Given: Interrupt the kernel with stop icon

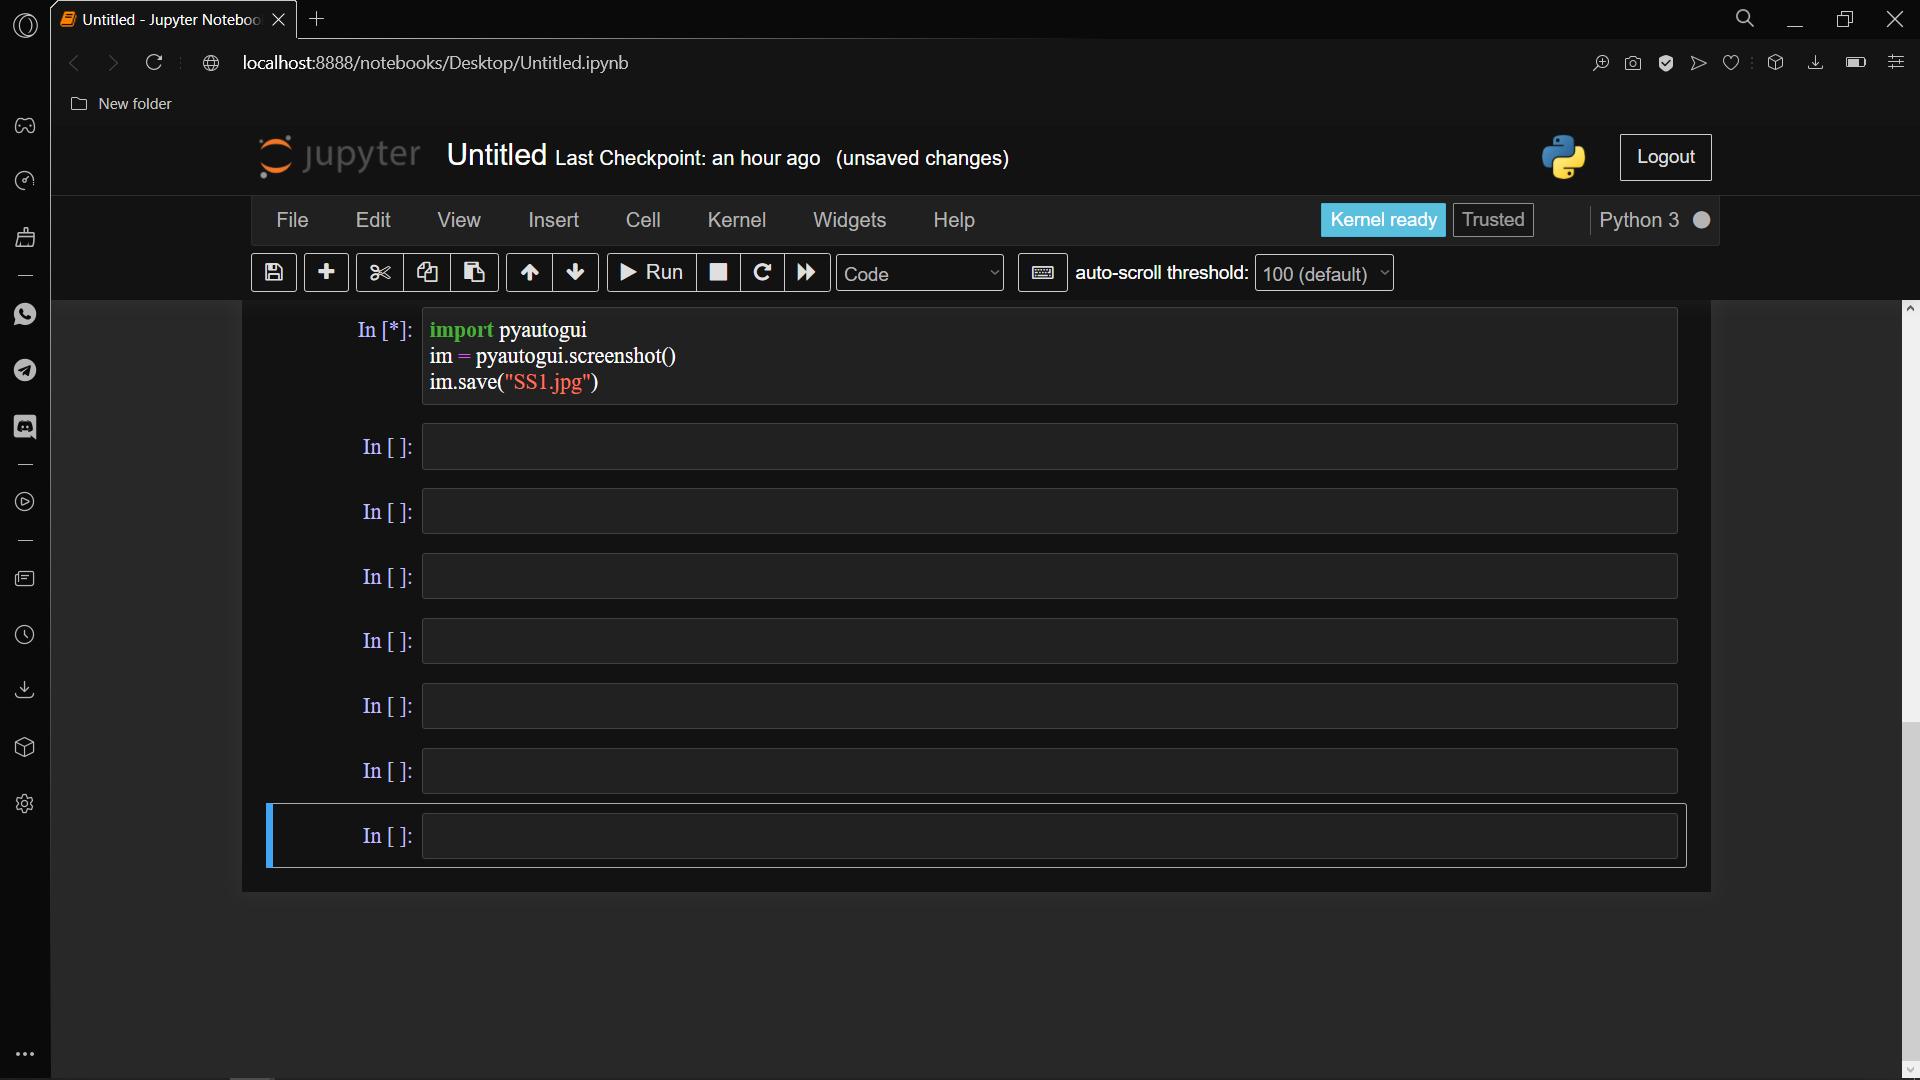Looking at the screenshot, I should point(718,273).
